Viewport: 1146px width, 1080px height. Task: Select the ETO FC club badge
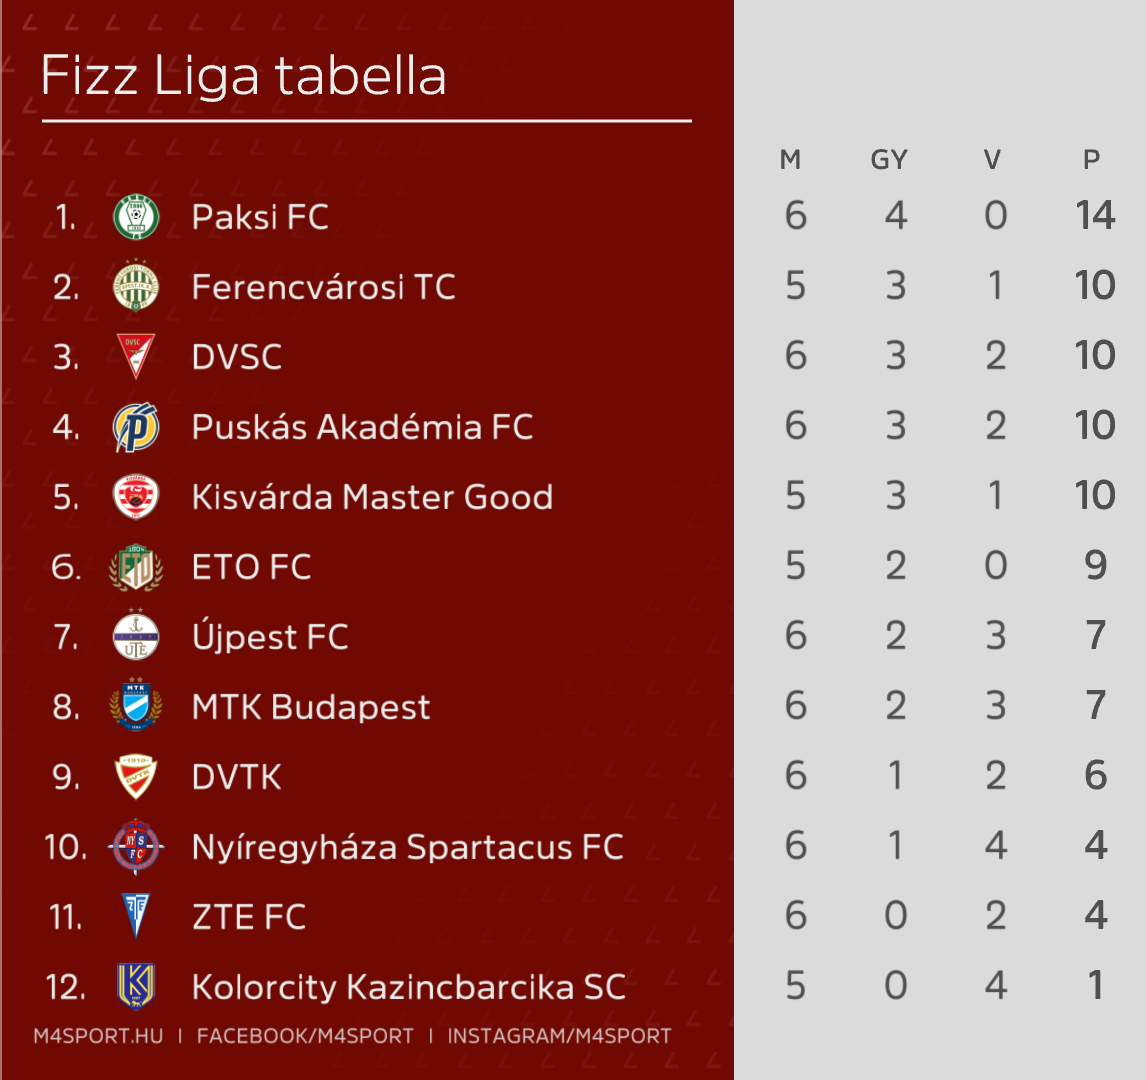point(136,567)
